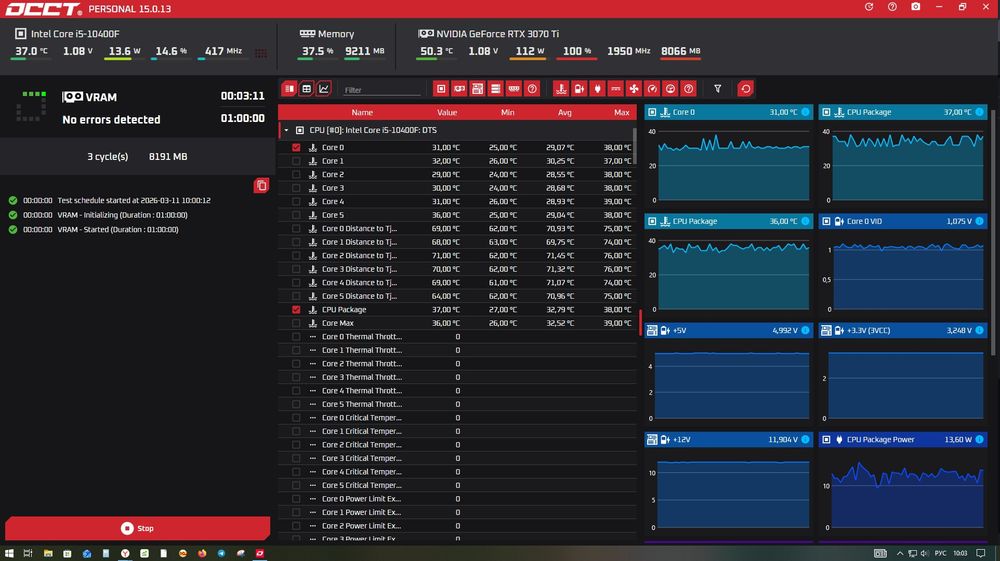Check the Core 1 checkbox
Screen dimensions: 1000x561
click(x=296, y=161)
